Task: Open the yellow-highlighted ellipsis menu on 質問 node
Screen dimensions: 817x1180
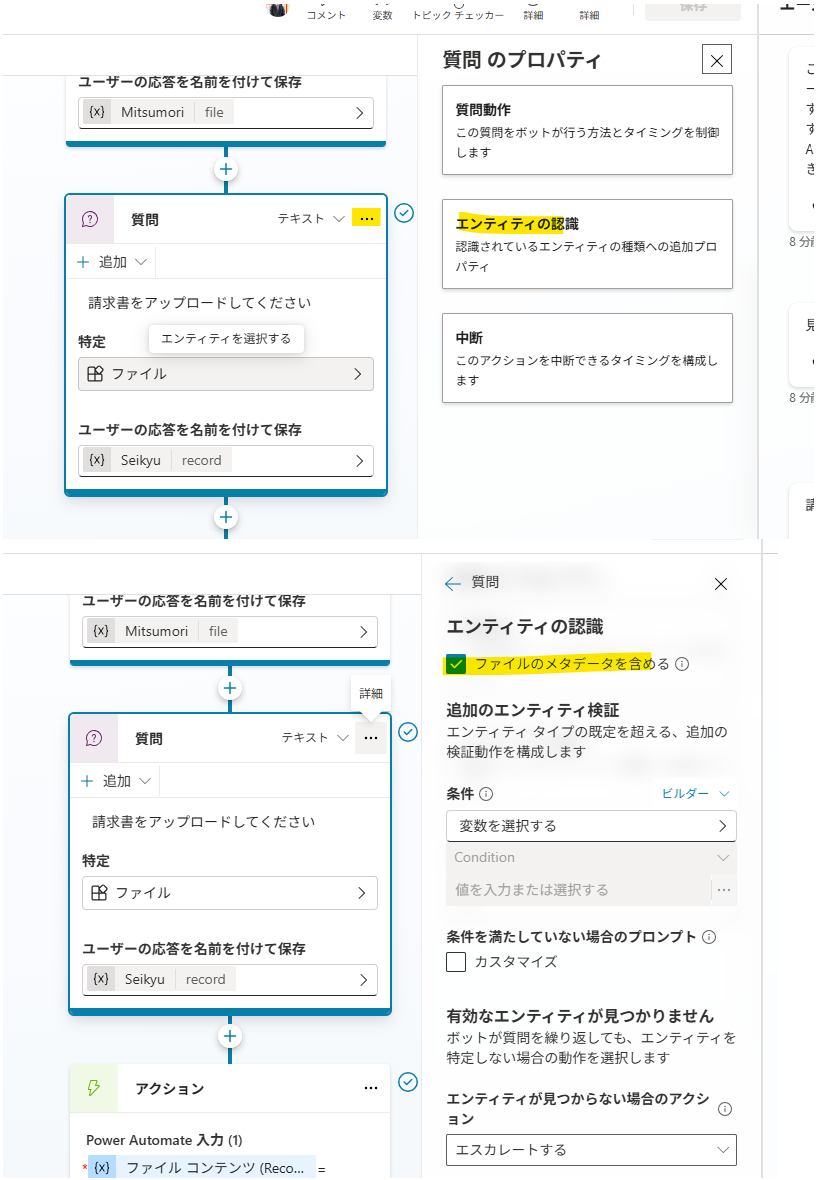Action: click(x=366, y=218)
